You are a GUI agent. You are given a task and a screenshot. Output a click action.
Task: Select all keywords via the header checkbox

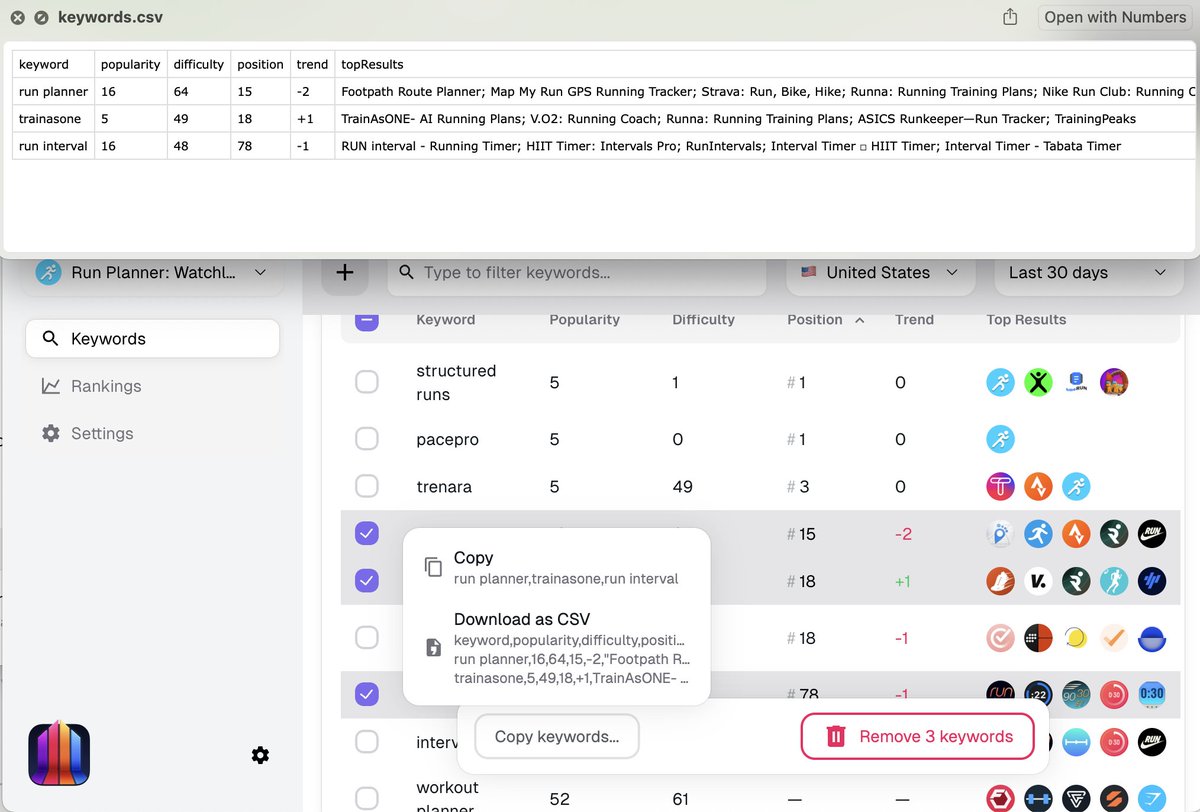click(x=366, y=319)
